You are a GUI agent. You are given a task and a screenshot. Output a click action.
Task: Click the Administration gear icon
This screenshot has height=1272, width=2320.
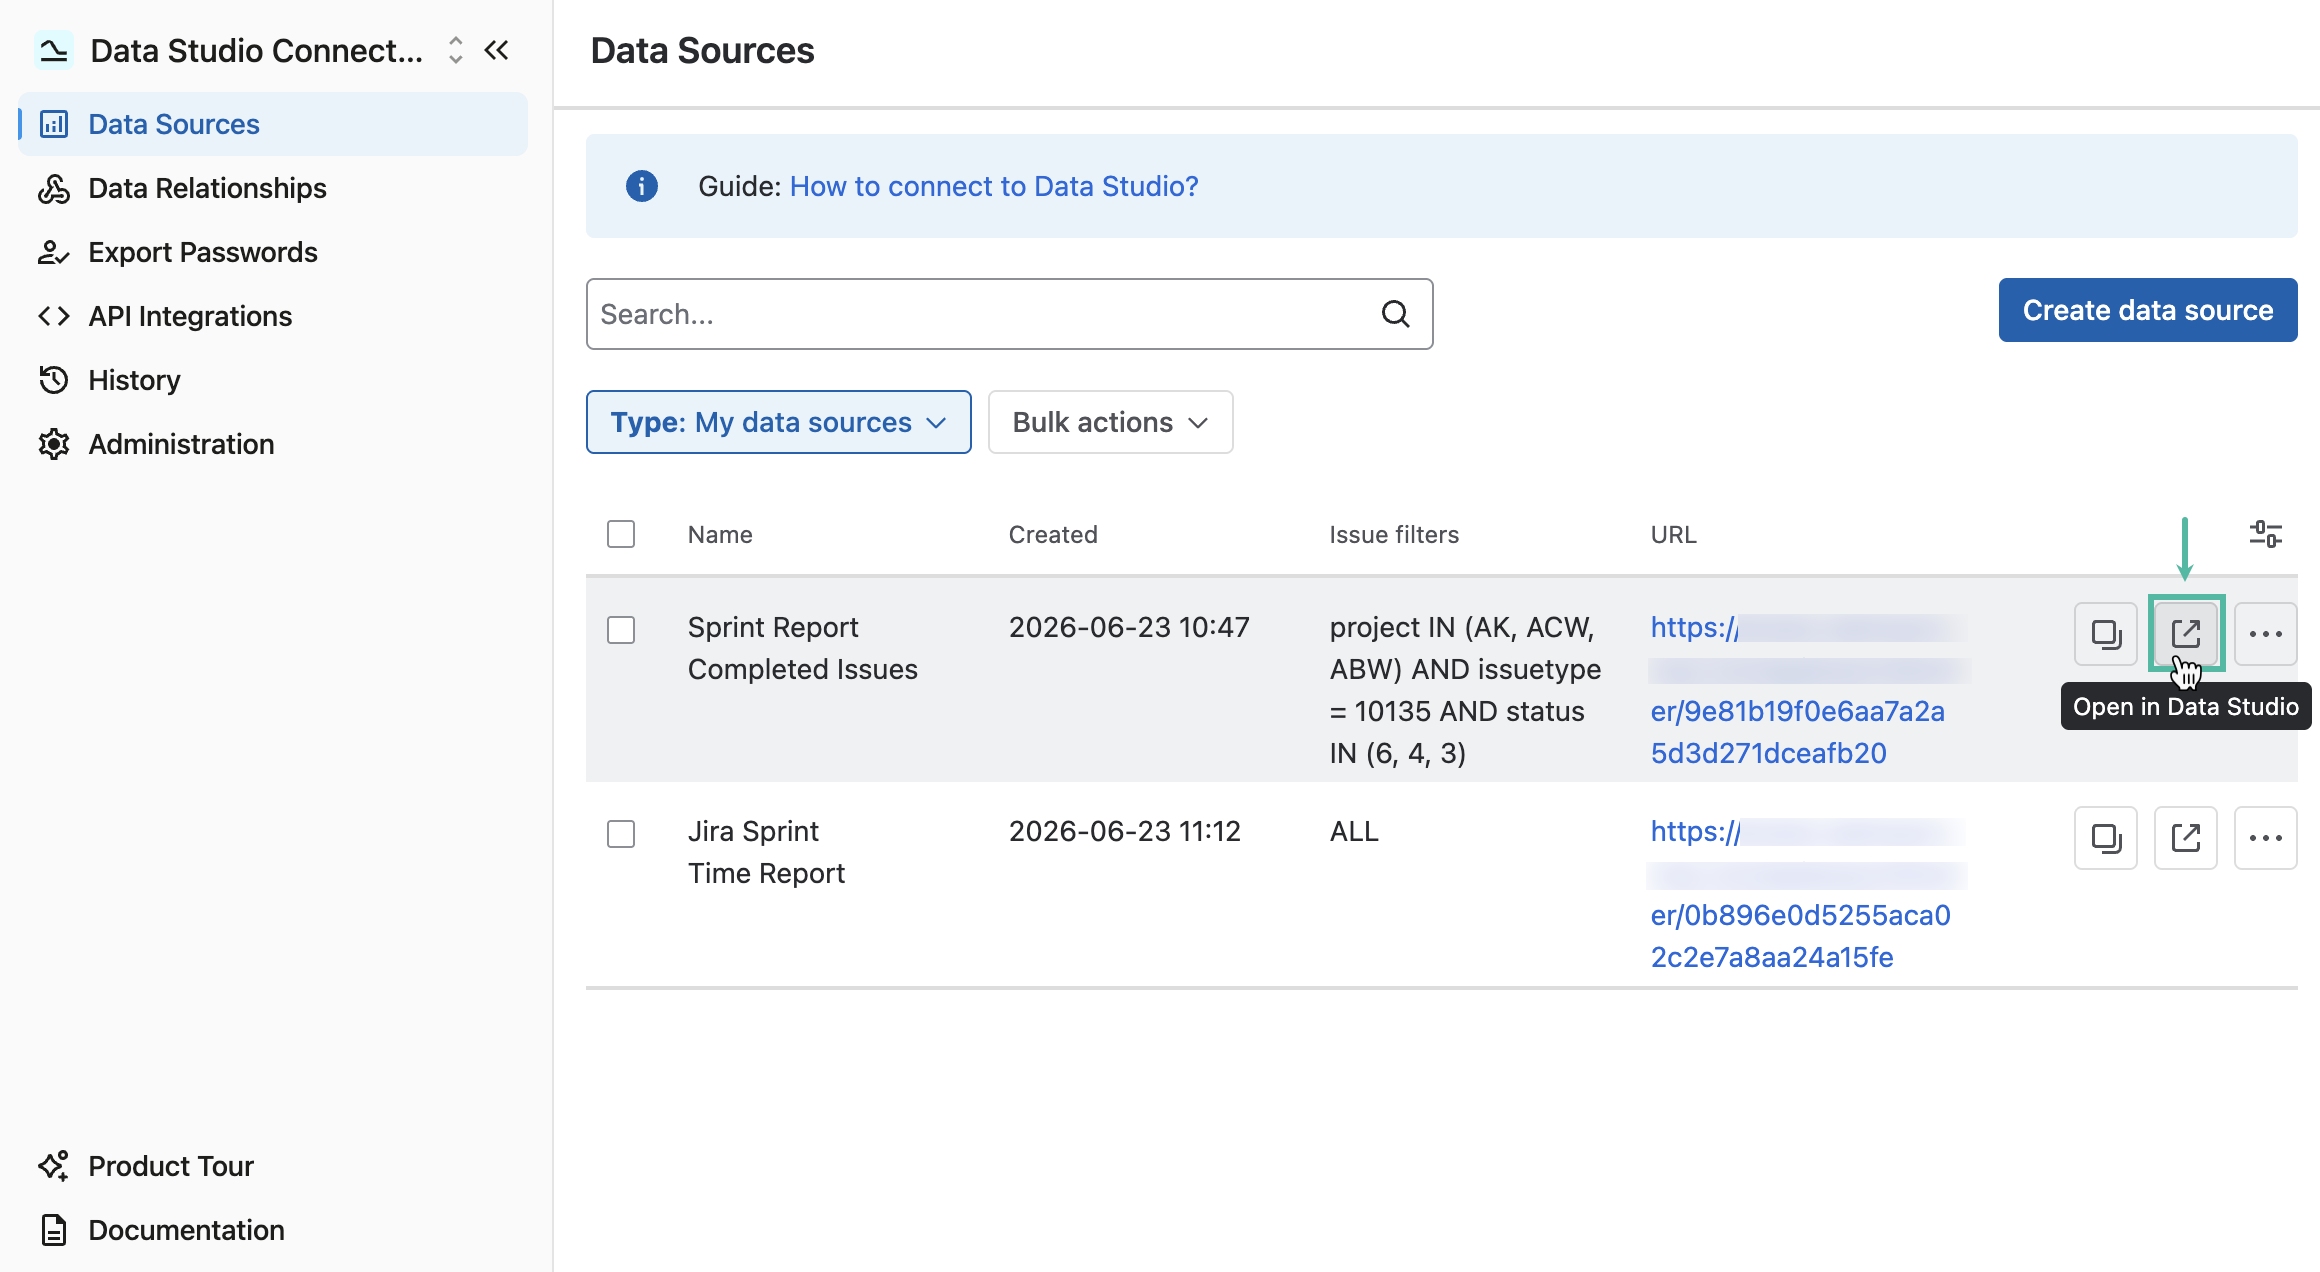point(54,444)
